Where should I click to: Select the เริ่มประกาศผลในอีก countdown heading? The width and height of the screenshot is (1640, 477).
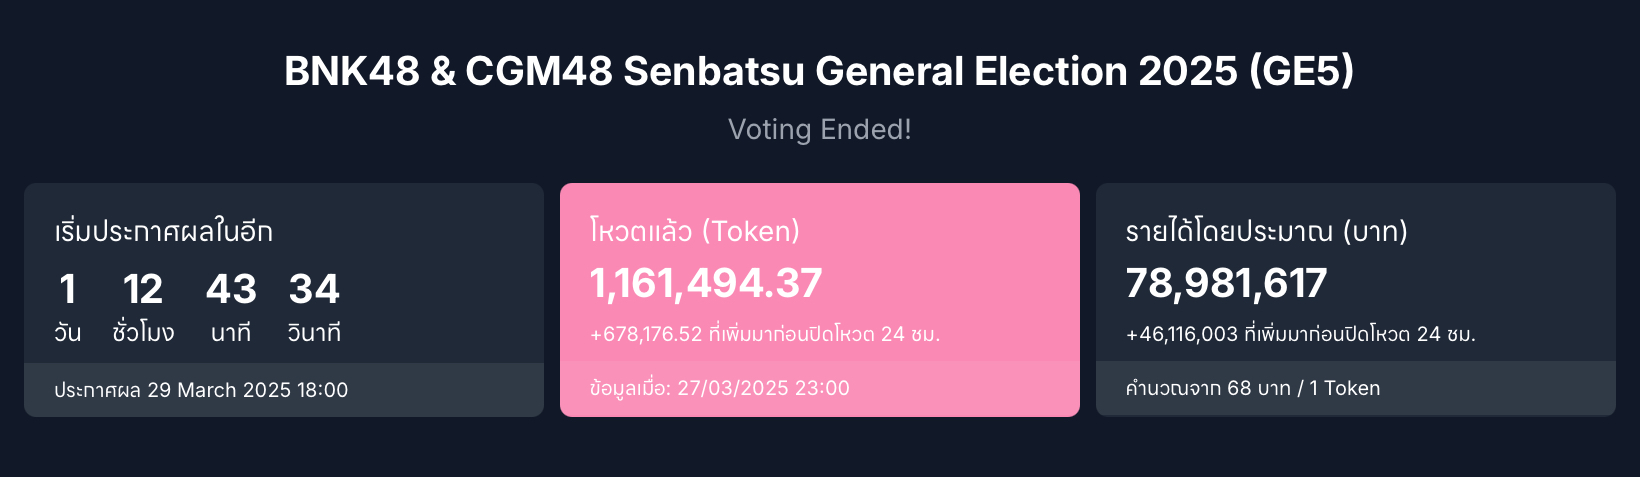click(163, 231)
